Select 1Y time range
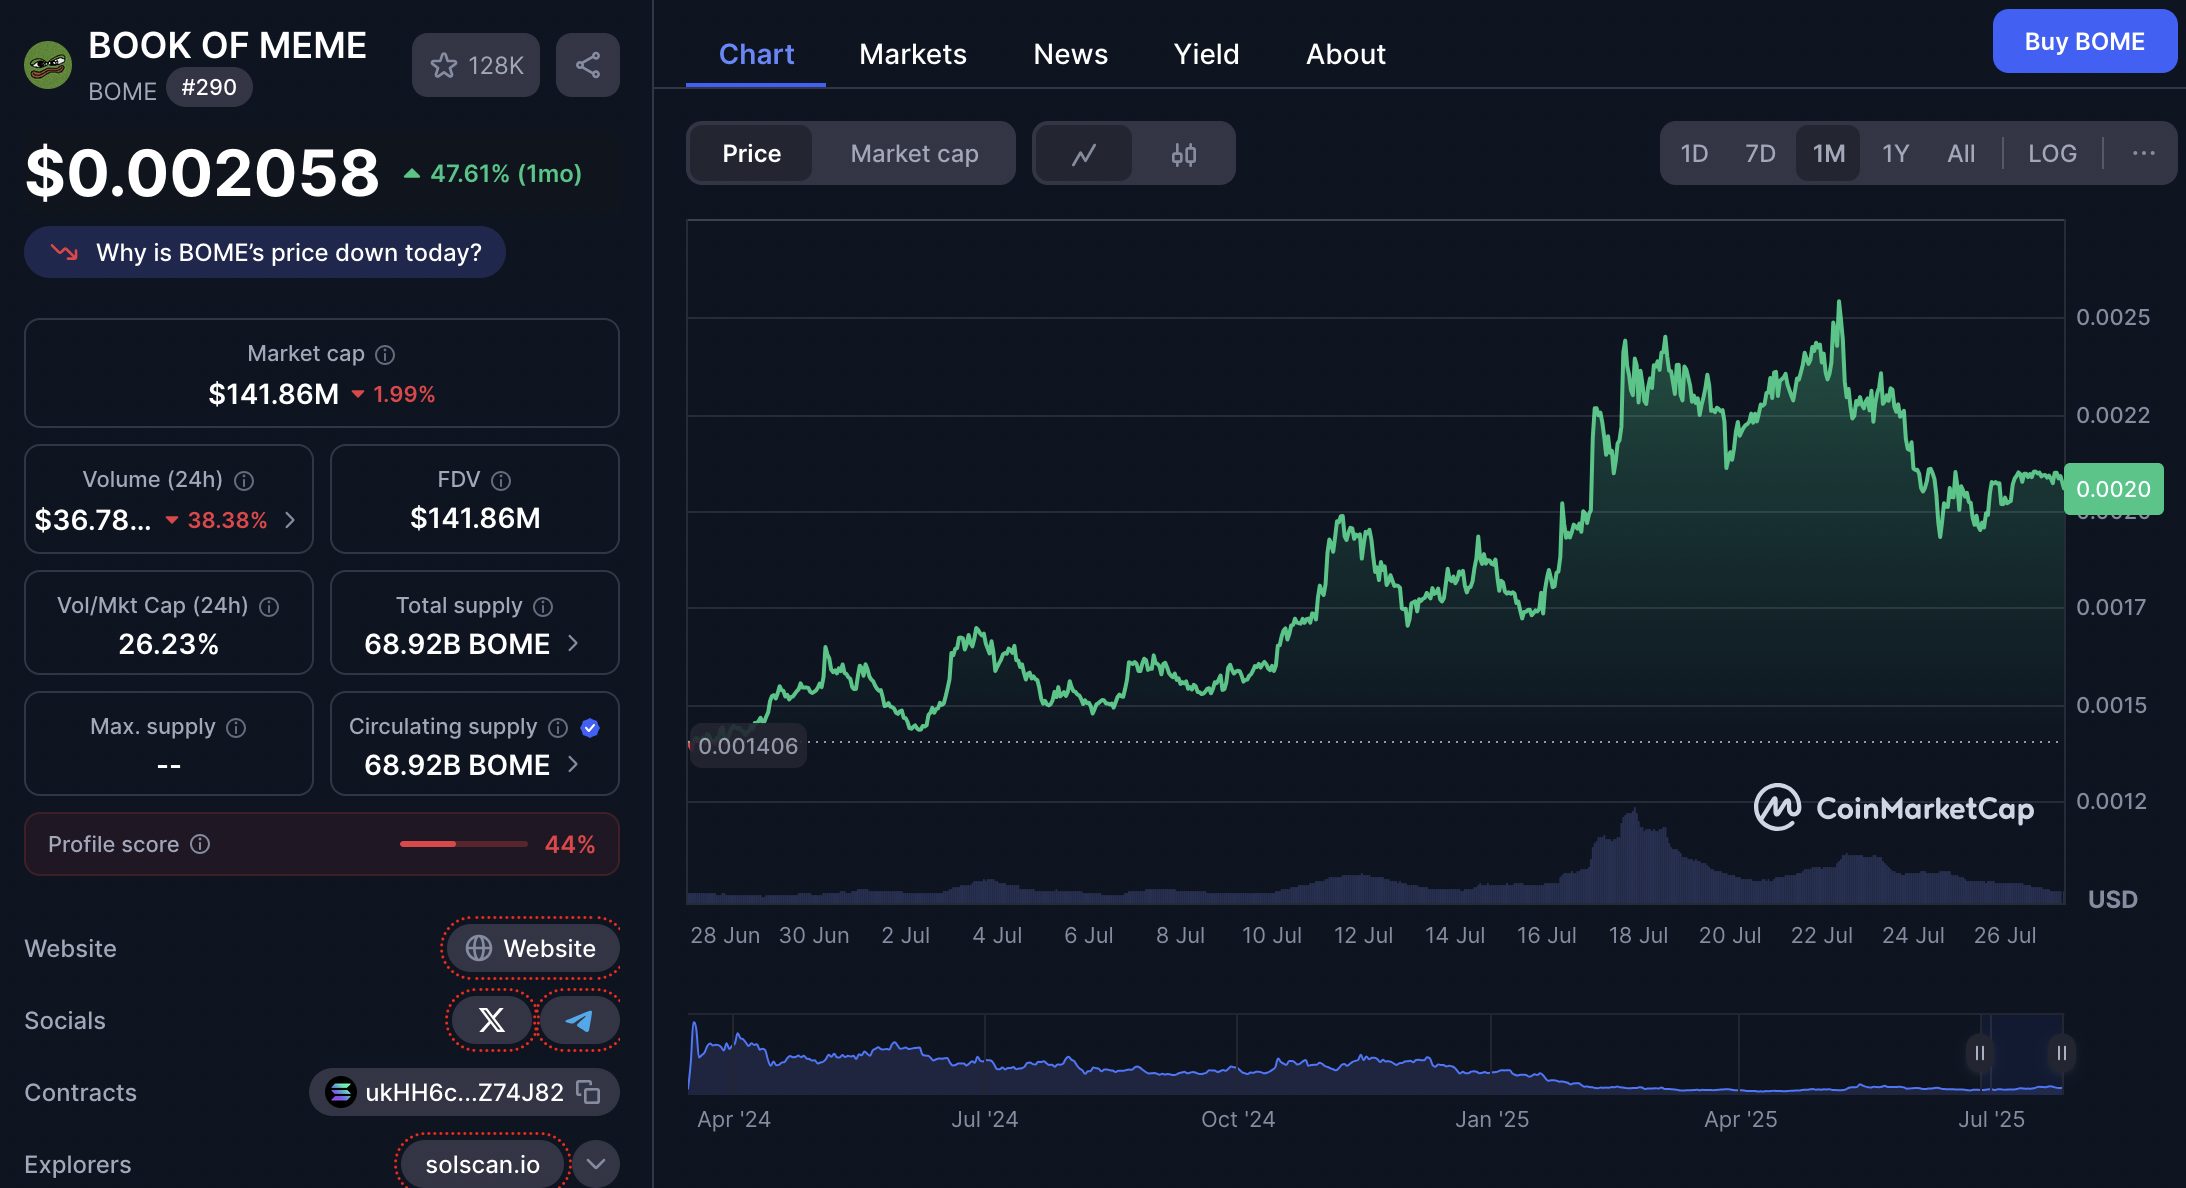This screenshot has height=1188, width=2186. tap(1895, 153)
